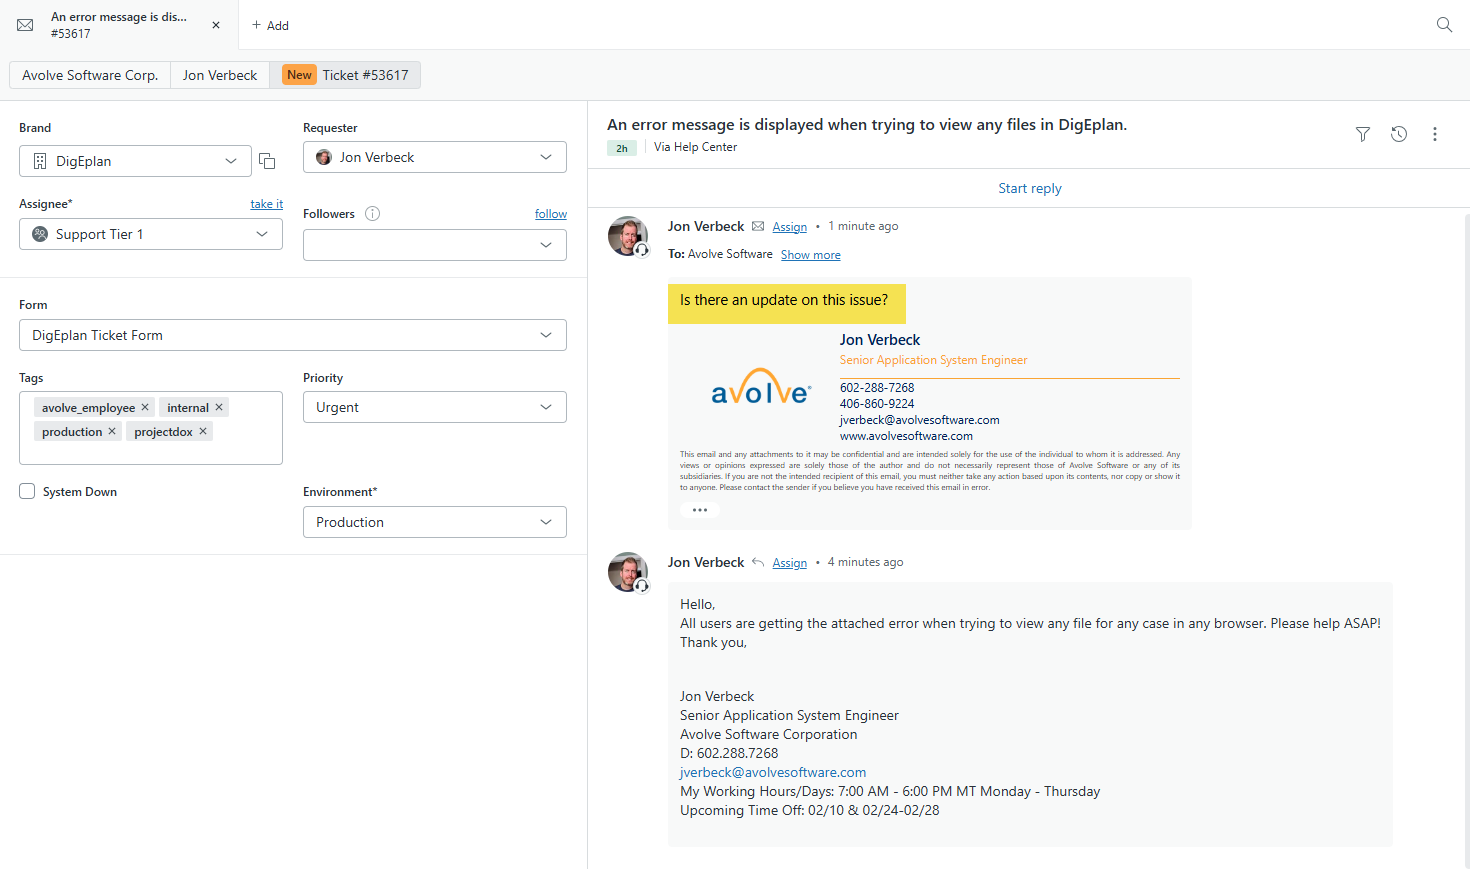Close the ticket #53617 tab
The image size is (1470, 869).
pyautogui.click(x=216, y=25)
